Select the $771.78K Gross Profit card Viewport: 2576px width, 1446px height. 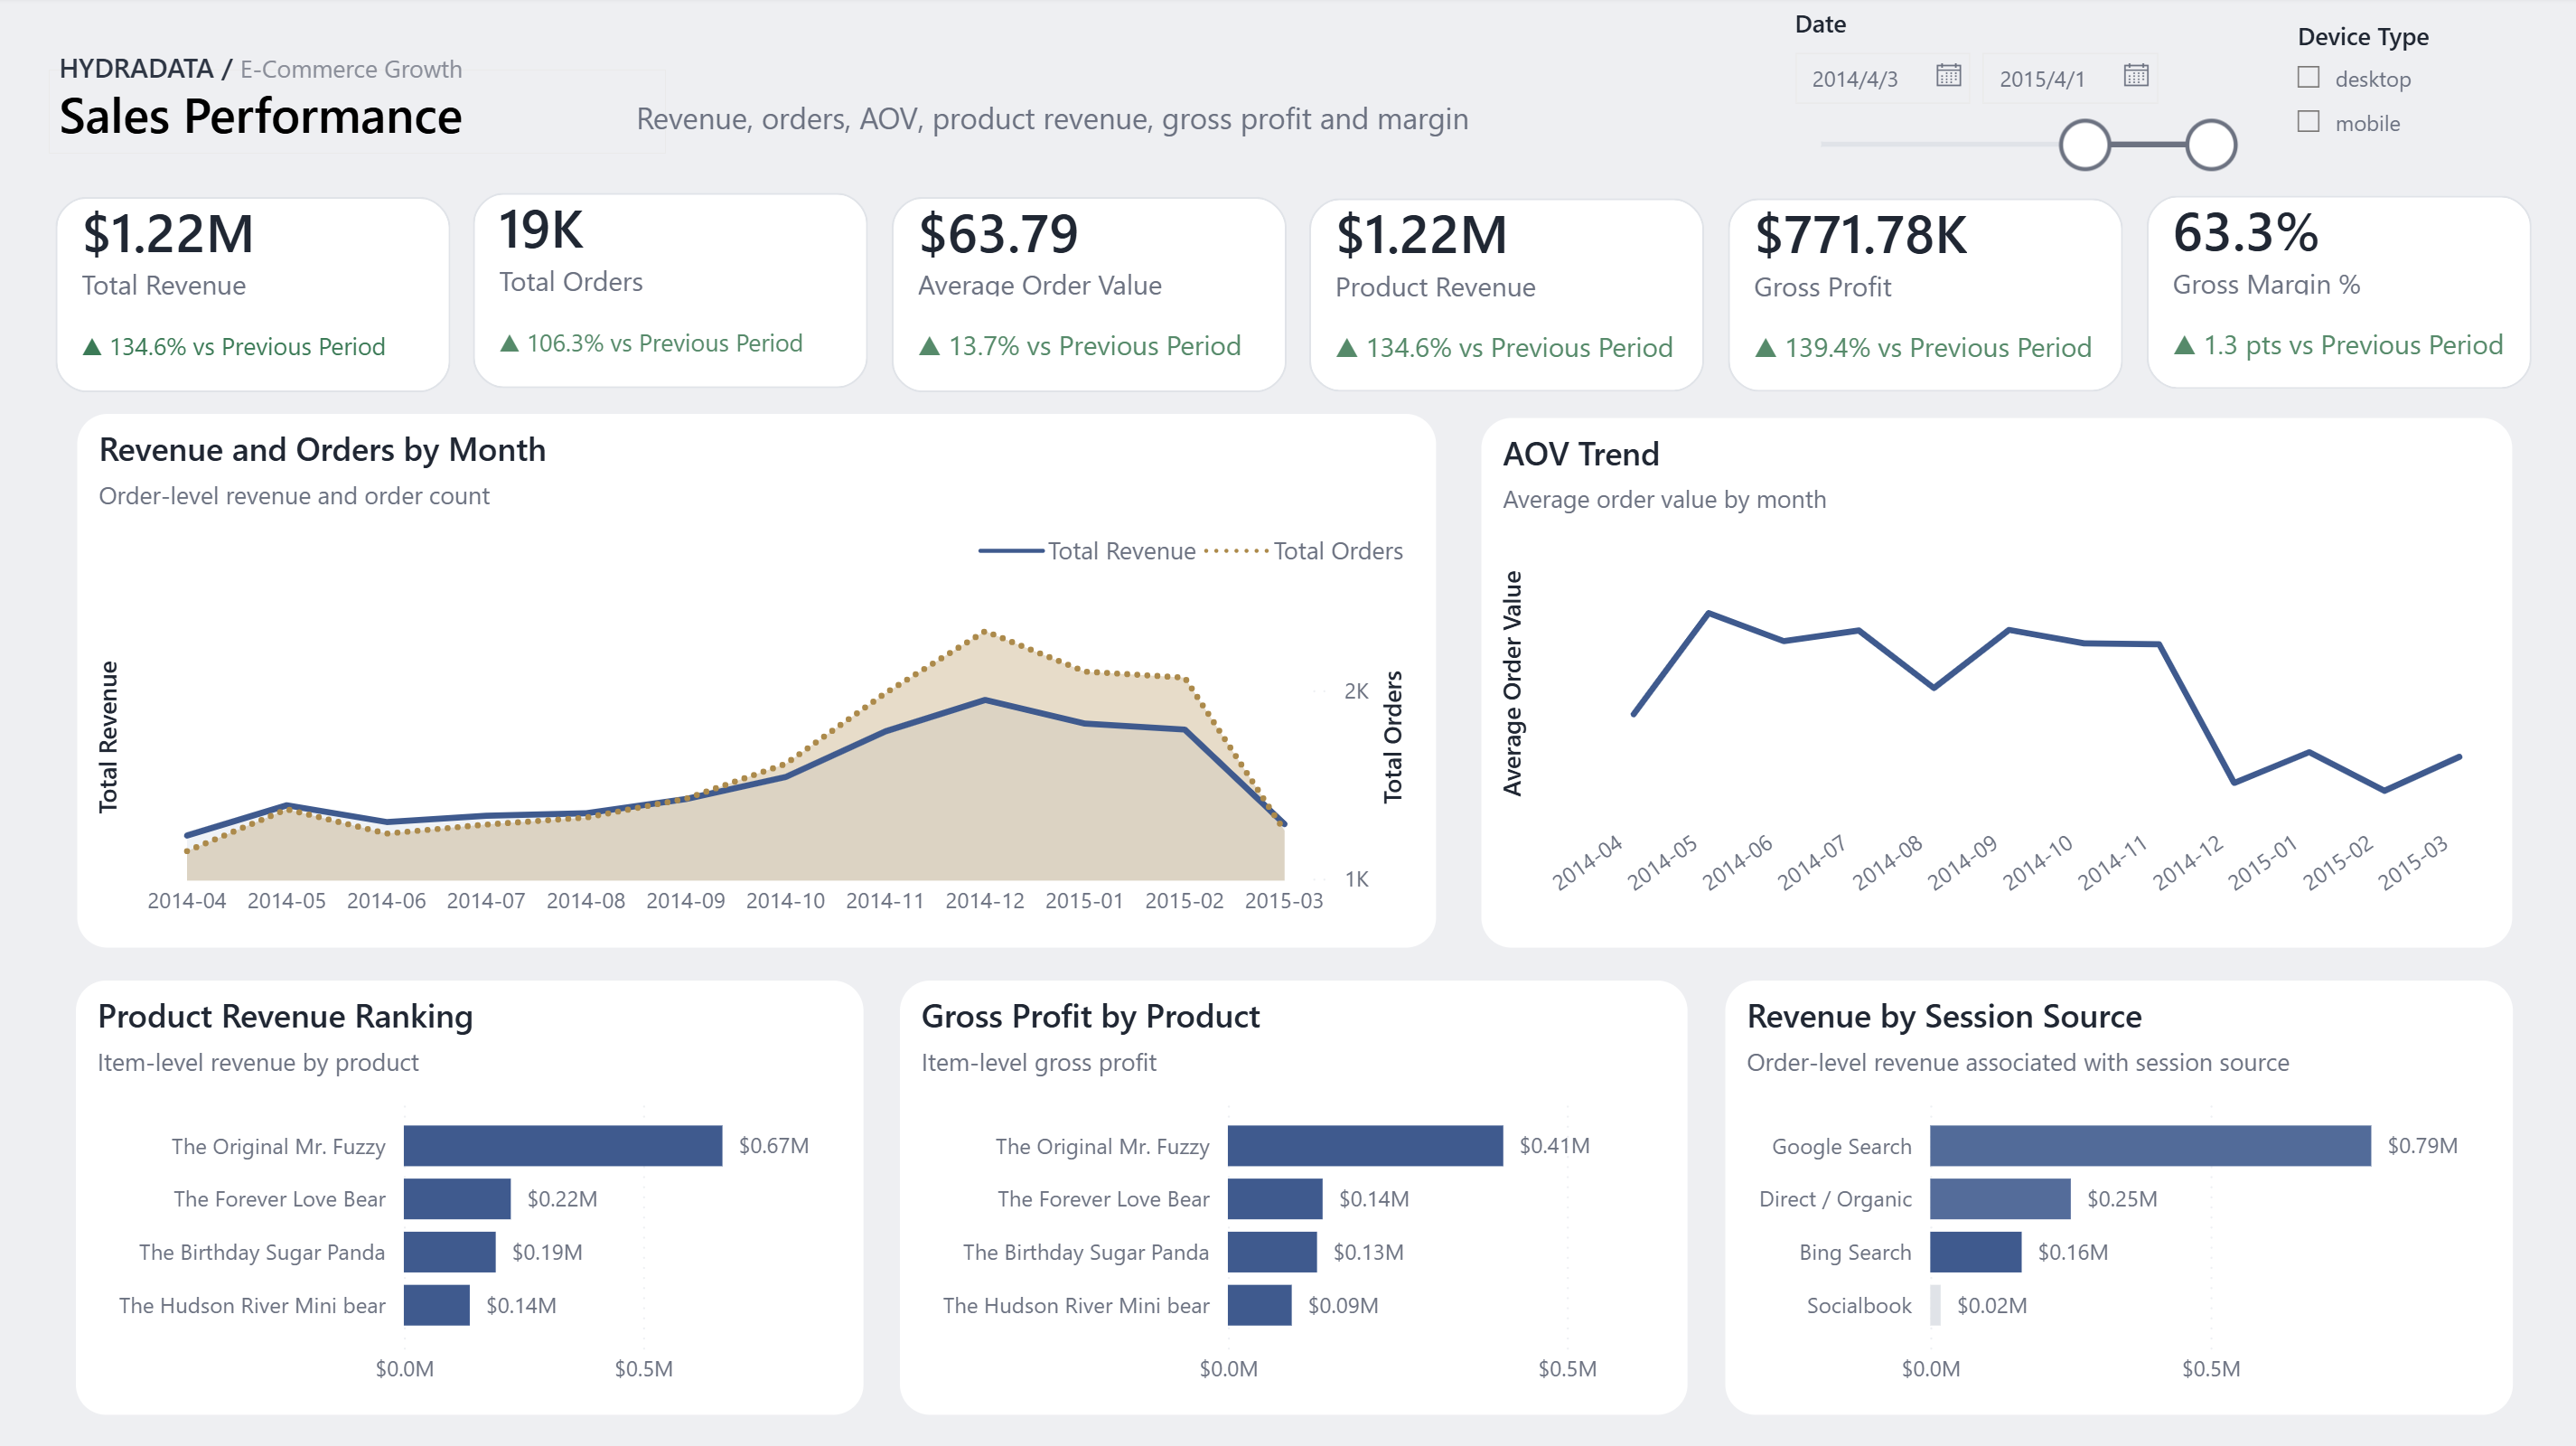click(x=1925, y=295)
